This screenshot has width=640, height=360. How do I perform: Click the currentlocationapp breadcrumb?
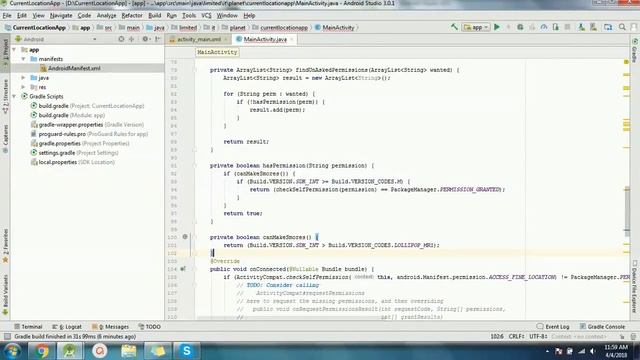pyautogui.click(x=280, y=28)
